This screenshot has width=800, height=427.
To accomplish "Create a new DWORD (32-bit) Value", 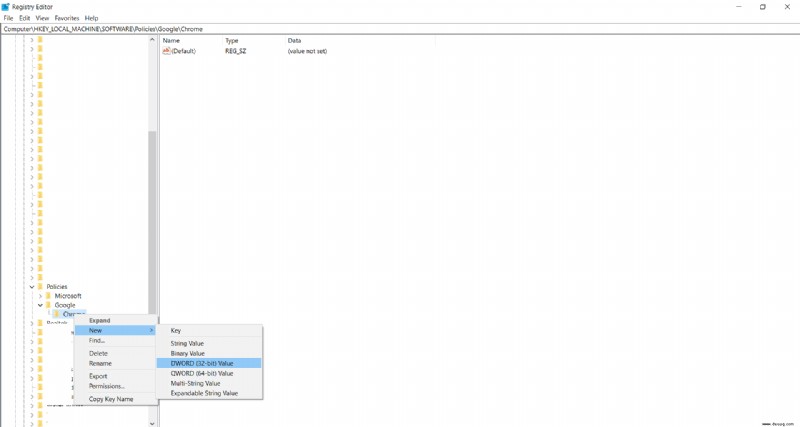I will (209, 363).
